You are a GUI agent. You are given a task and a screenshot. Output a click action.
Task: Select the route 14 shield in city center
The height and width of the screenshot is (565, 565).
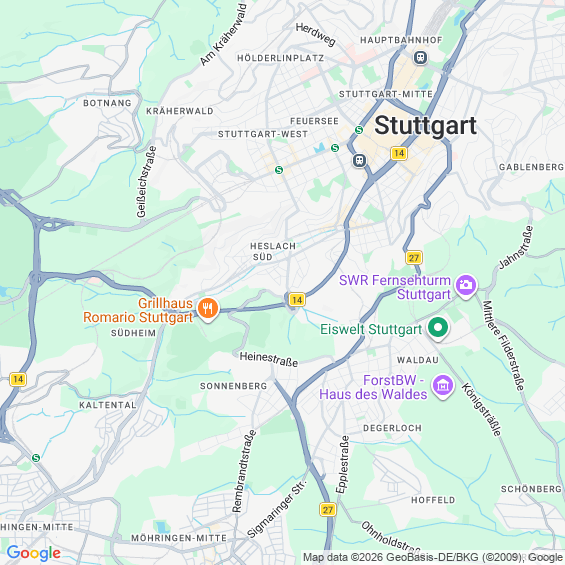coord(399,154)
